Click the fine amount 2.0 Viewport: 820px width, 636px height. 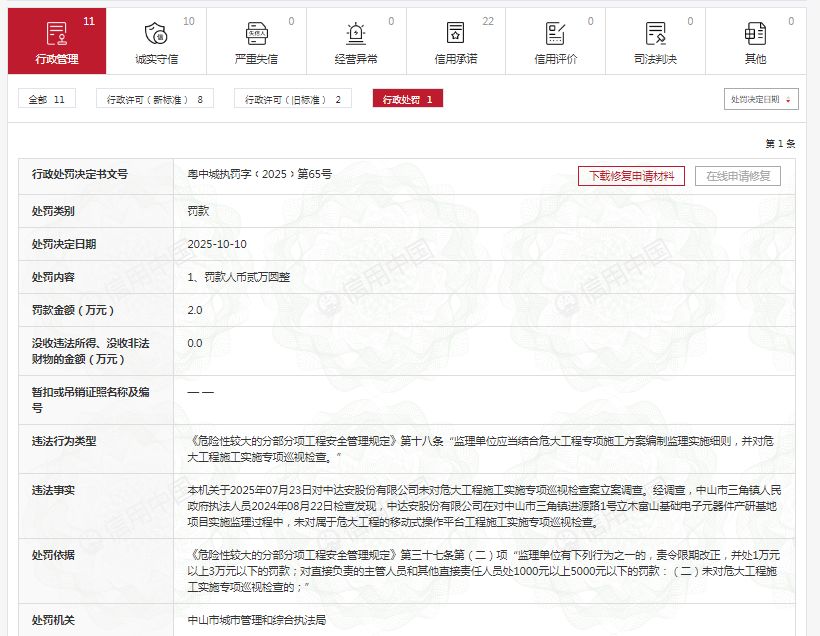[195, 310]
